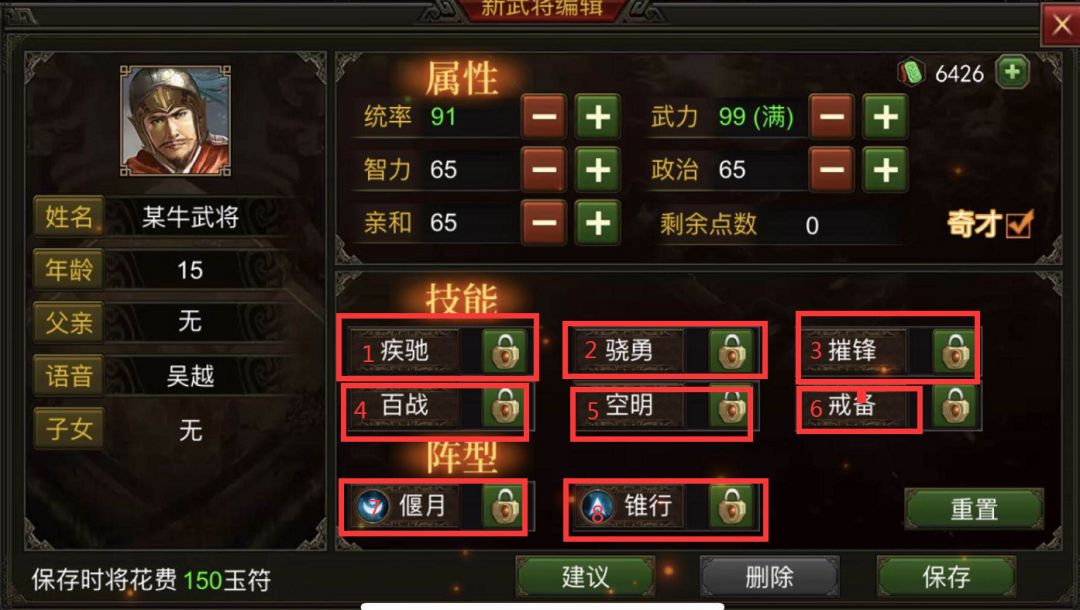Increase 智力 using the plus button
The height and width of the screenshot is (610, 1080).
coord(597,169)
